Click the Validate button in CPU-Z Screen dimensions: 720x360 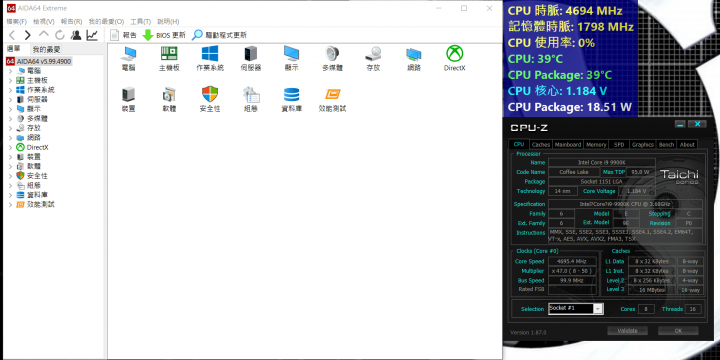pyautogui.click(x=627, y=331)
